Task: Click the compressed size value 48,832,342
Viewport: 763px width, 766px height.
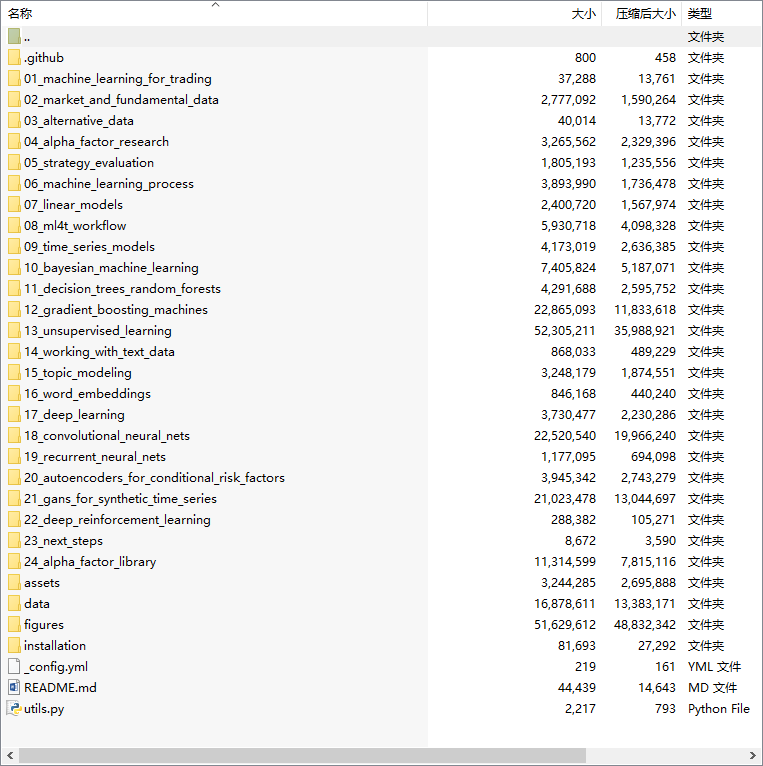Action: pos(645,624)
